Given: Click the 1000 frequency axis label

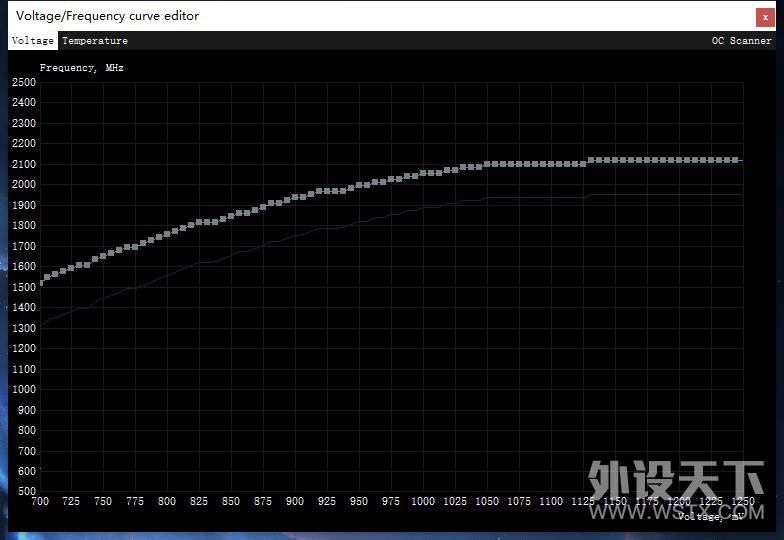Looking at the screenshot, I should click(x=24, y=389).
